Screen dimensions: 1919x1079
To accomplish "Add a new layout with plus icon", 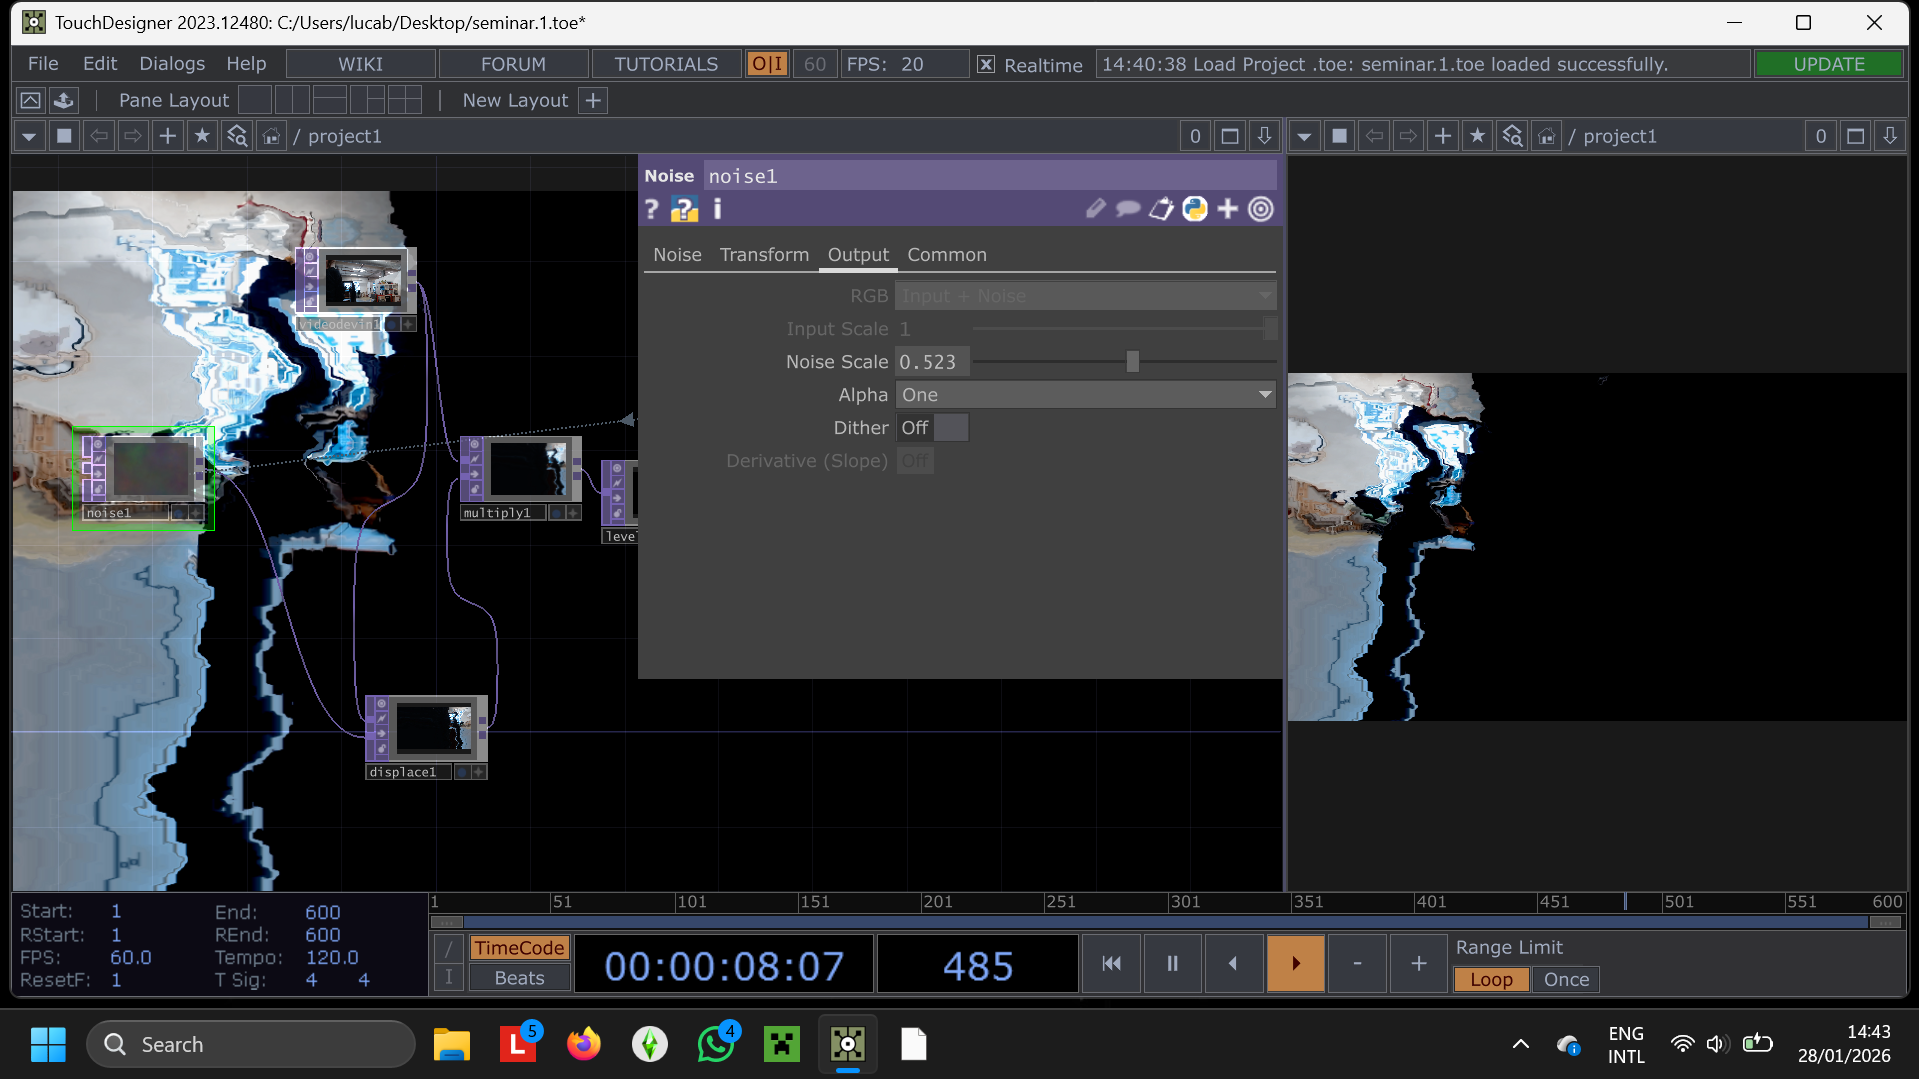I will tap(593, 100).
